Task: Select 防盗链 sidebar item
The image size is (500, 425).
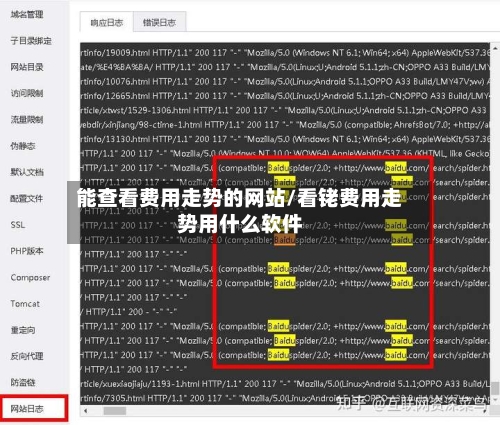Action: (x=23, y=382)
